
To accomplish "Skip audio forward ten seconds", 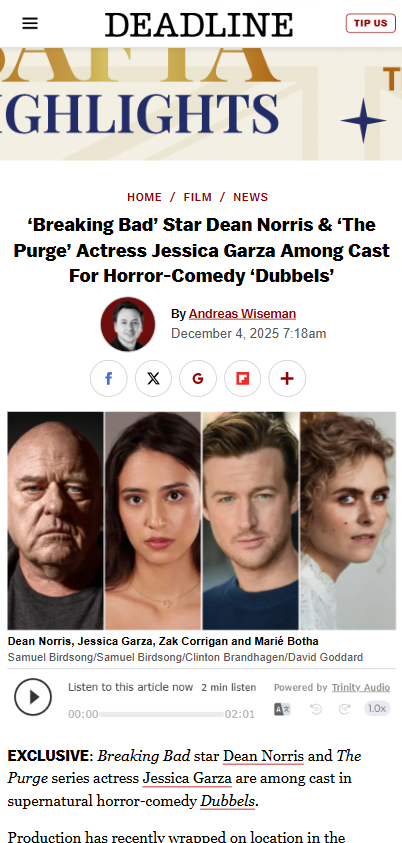I will [344, 709].
